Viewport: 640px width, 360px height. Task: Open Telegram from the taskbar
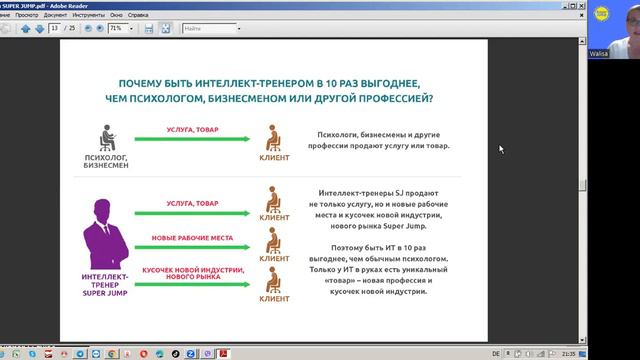80,354
